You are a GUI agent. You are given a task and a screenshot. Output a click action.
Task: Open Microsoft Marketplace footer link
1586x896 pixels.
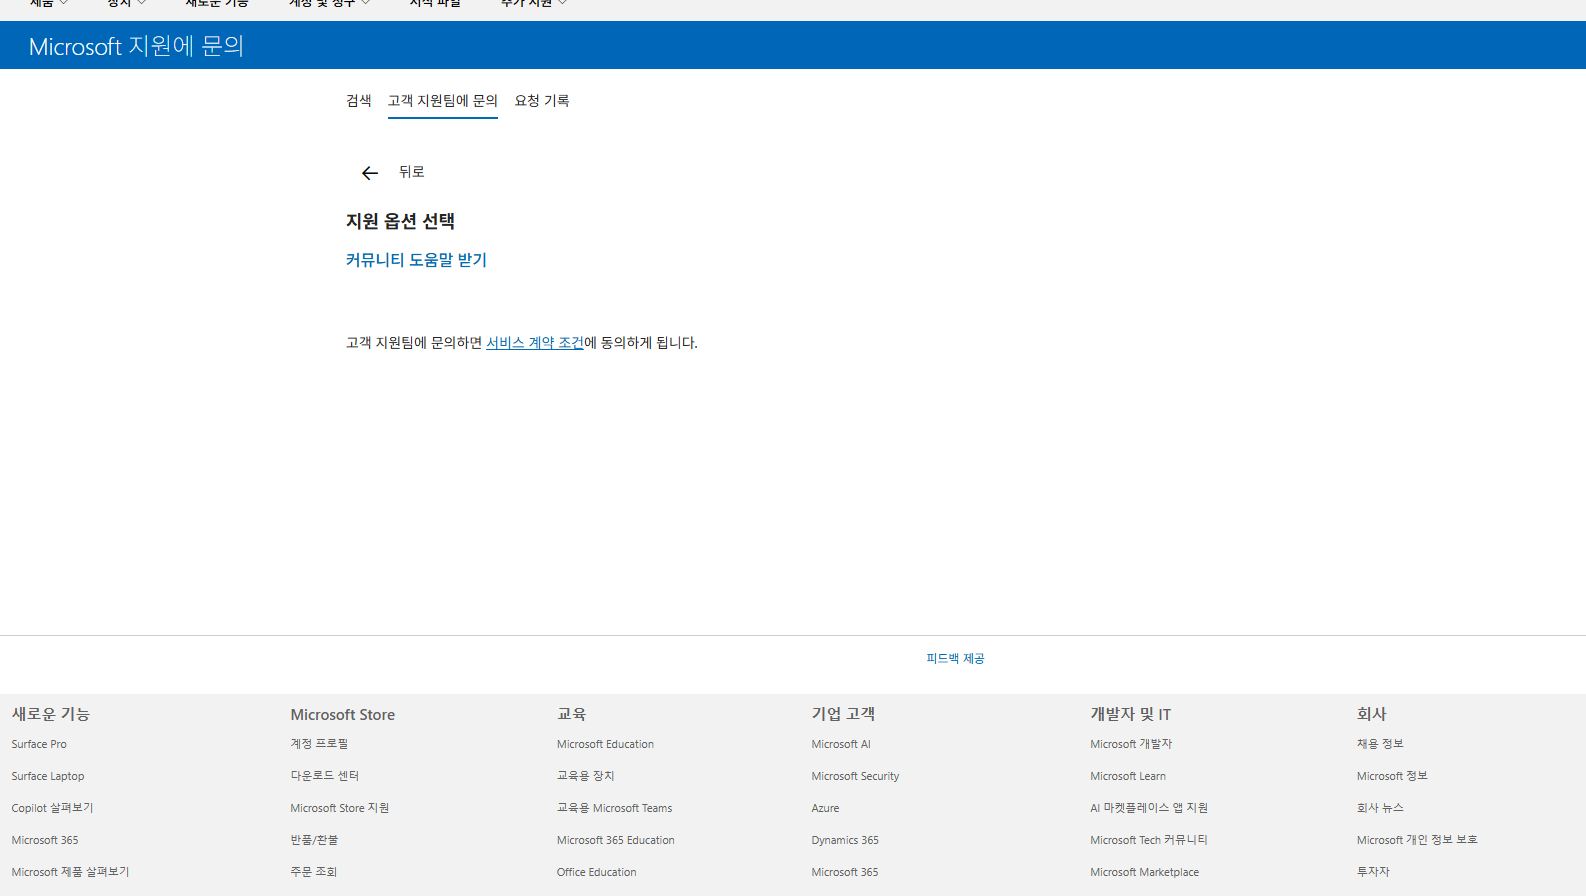(x=1145, y=872)
